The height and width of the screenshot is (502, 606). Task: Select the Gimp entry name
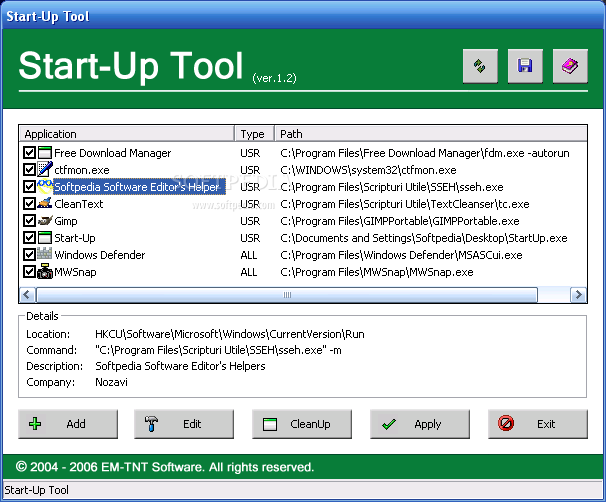click(x=66, y=221)
